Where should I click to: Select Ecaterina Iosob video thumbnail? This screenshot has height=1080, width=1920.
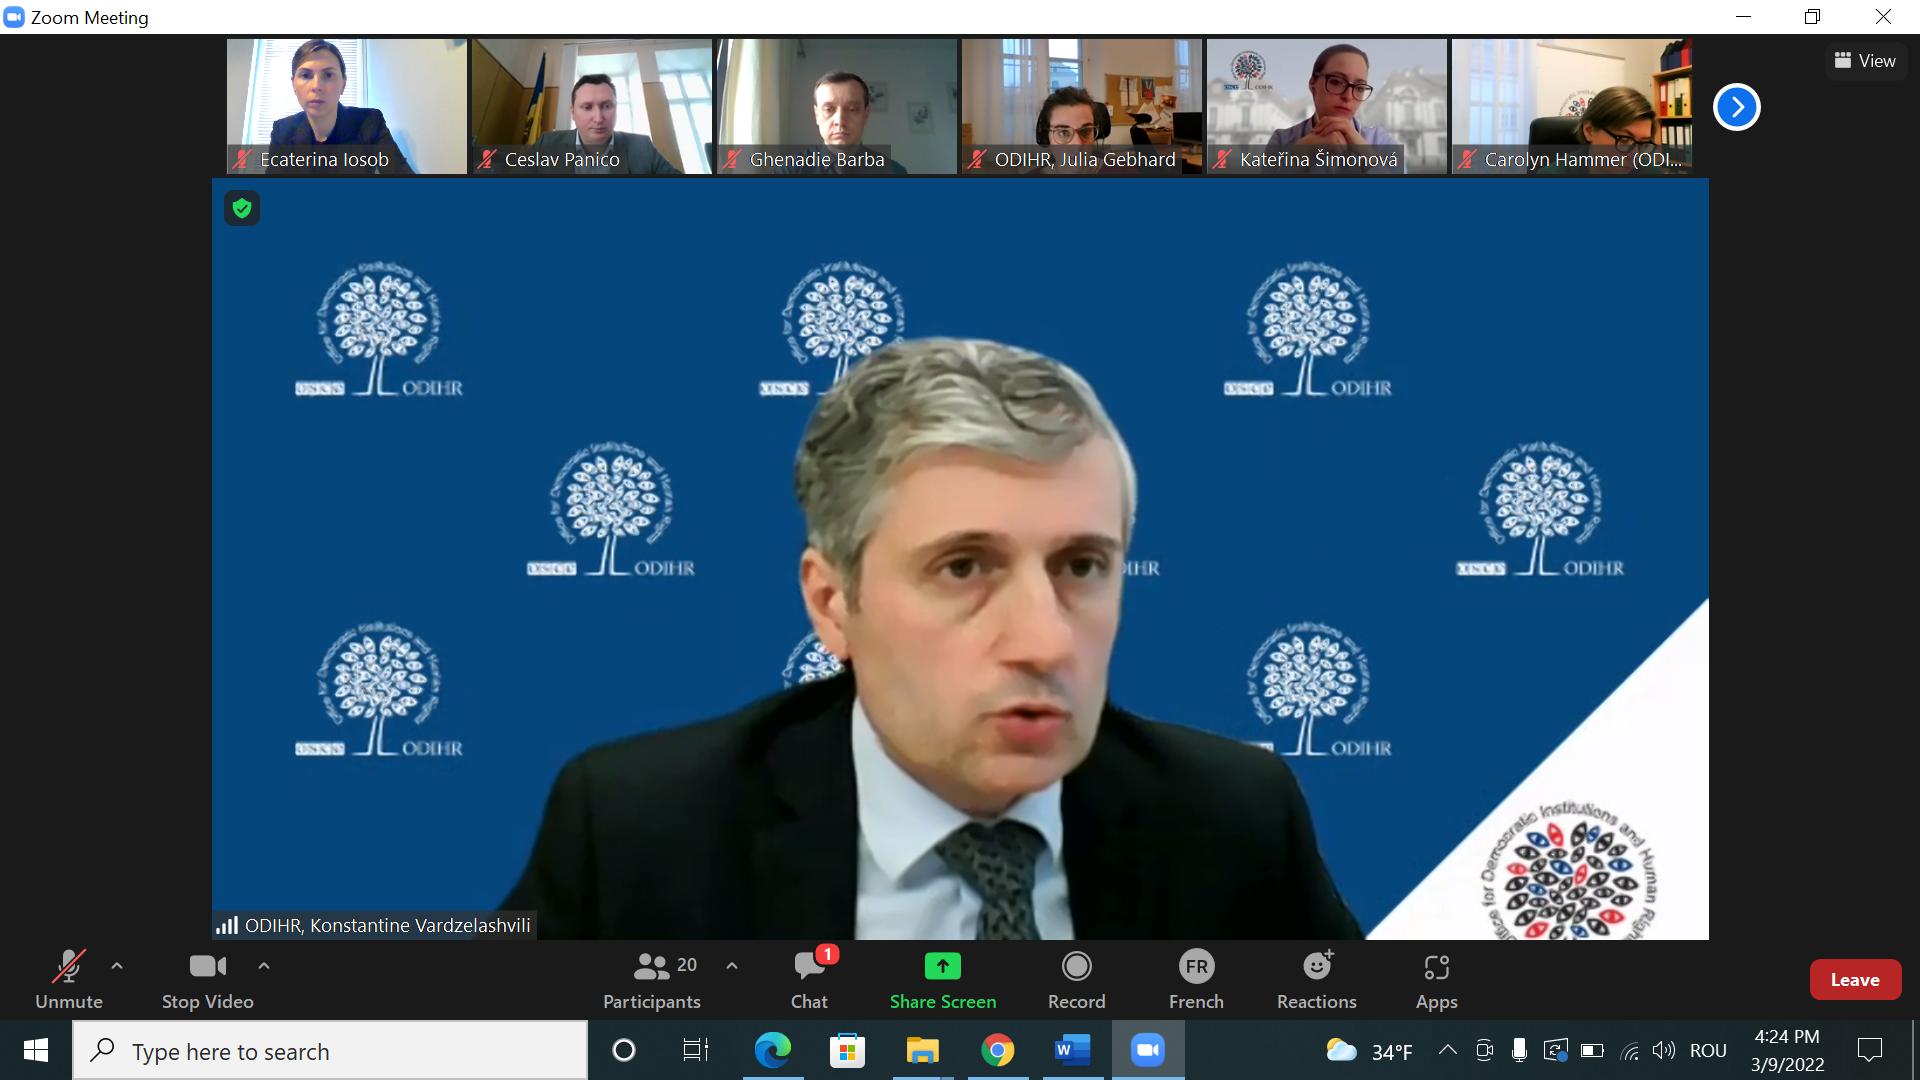click(x=347, y=106)
